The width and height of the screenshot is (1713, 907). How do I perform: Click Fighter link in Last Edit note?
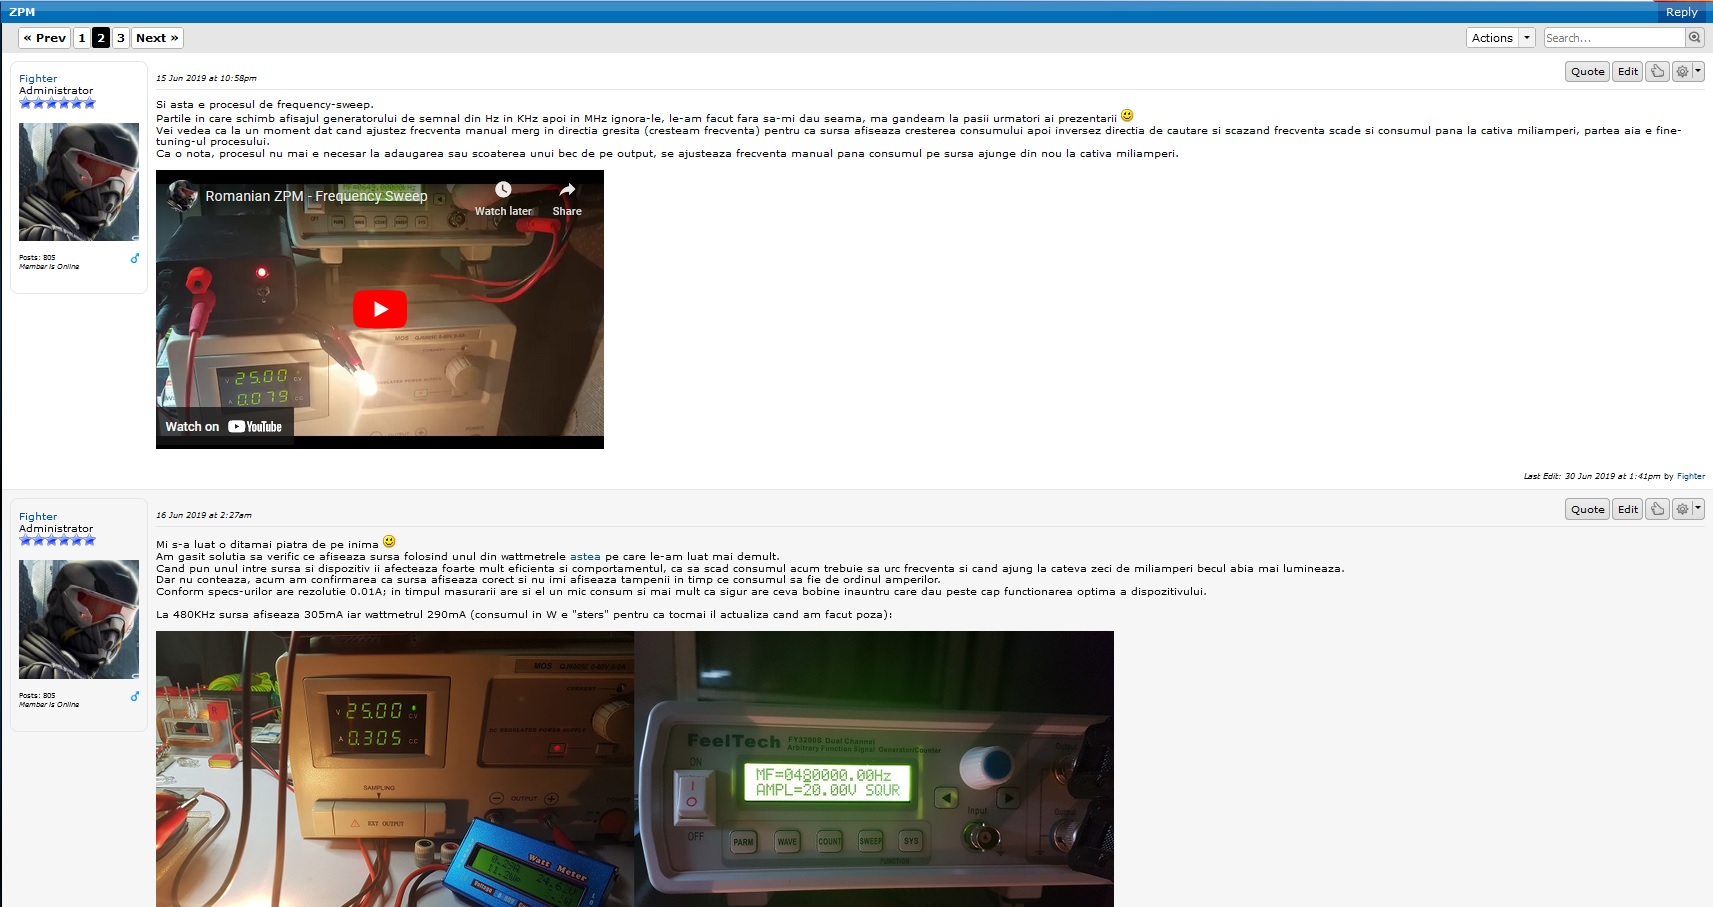1691,476
